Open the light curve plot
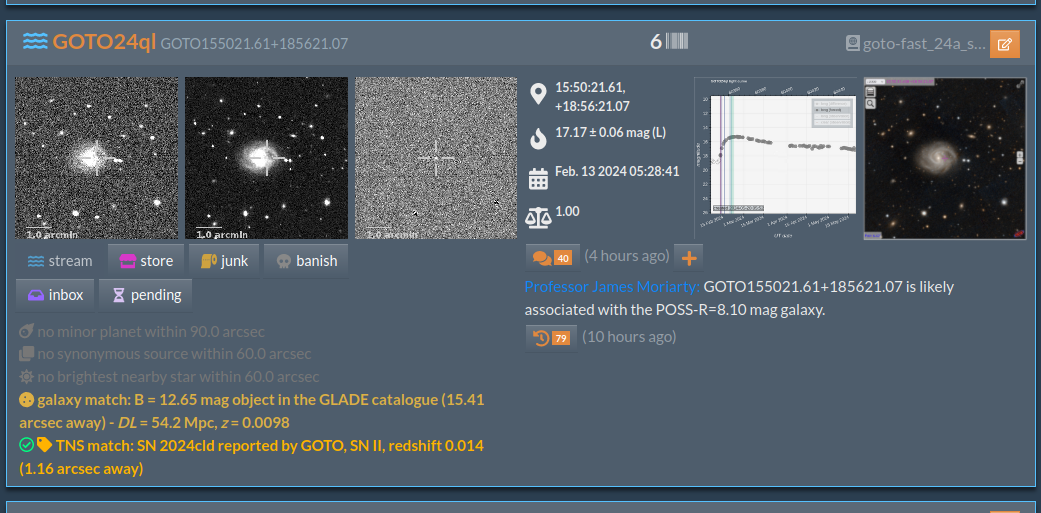Image resolution: width=1041 pixels, height=513 pixels. pos(775,158)
